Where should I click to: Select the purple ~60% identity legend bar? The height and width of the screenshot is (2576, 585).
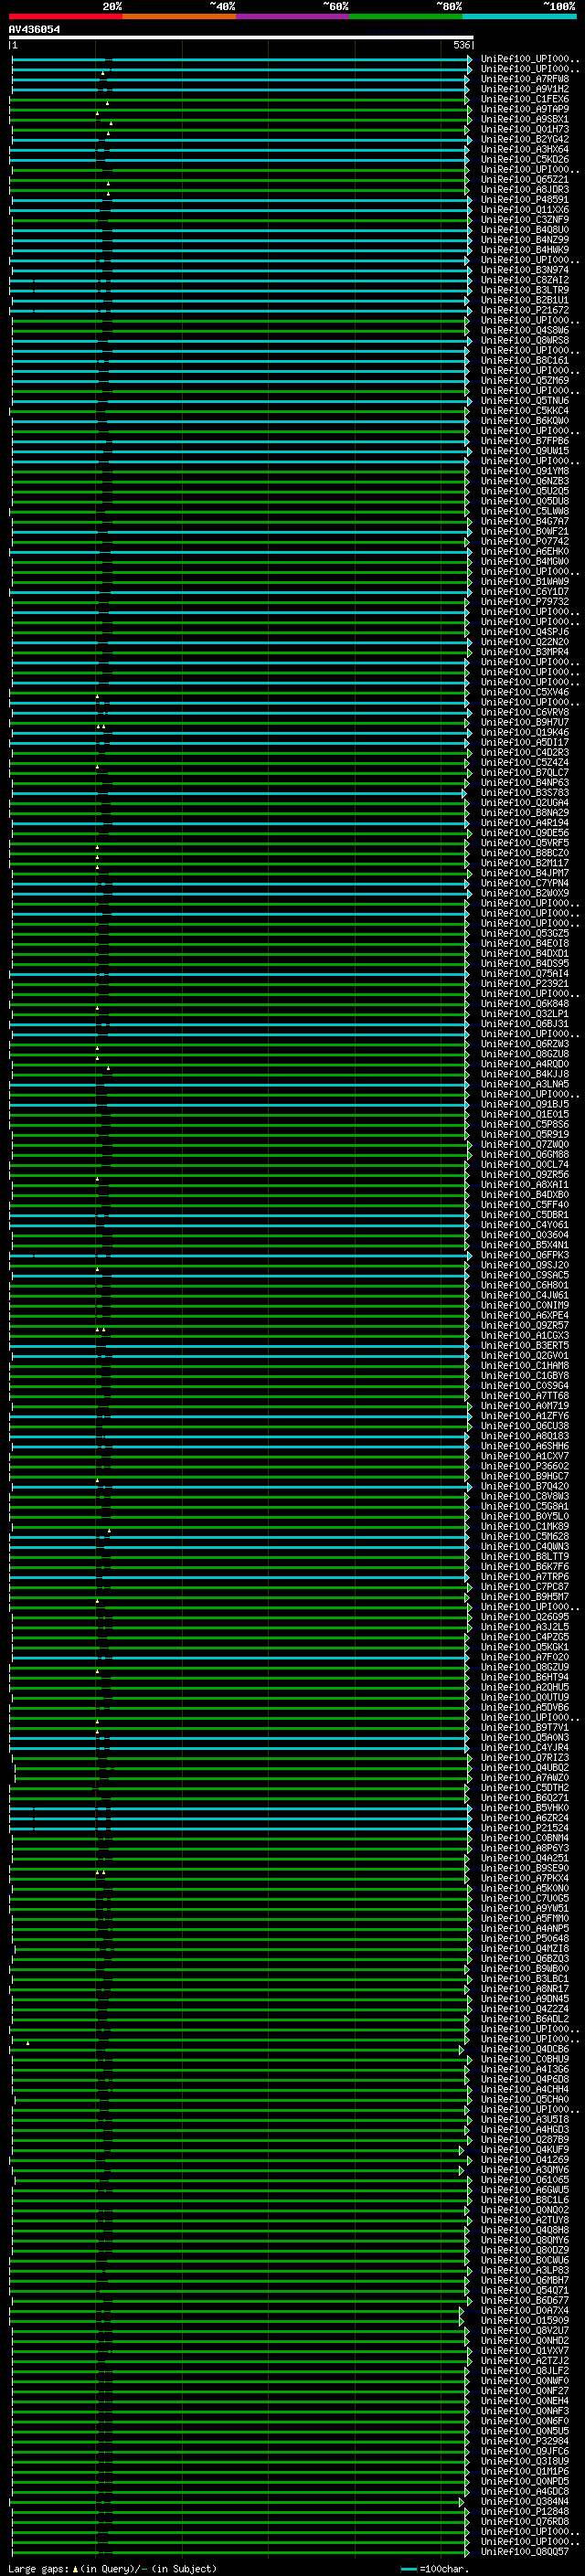coord(293,16)
